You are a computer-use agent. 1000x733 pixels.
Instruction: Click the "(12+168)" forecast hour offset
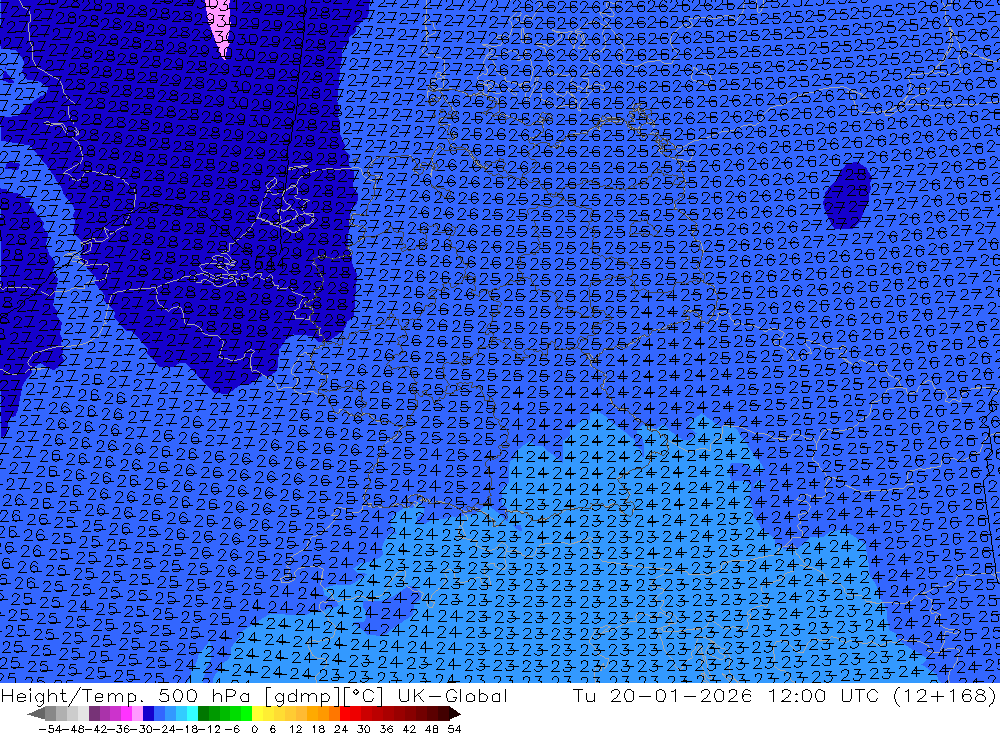945,695
